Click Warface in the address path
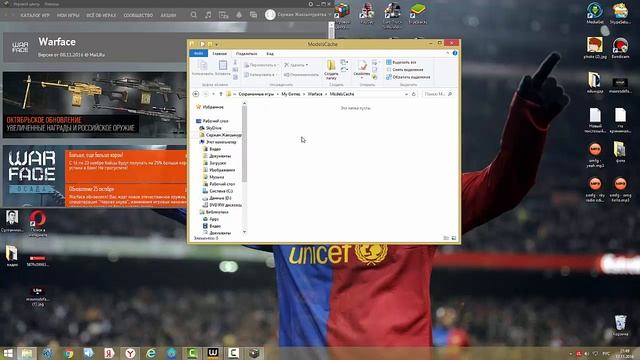640x360 pixels. click(x=315, y=94)
